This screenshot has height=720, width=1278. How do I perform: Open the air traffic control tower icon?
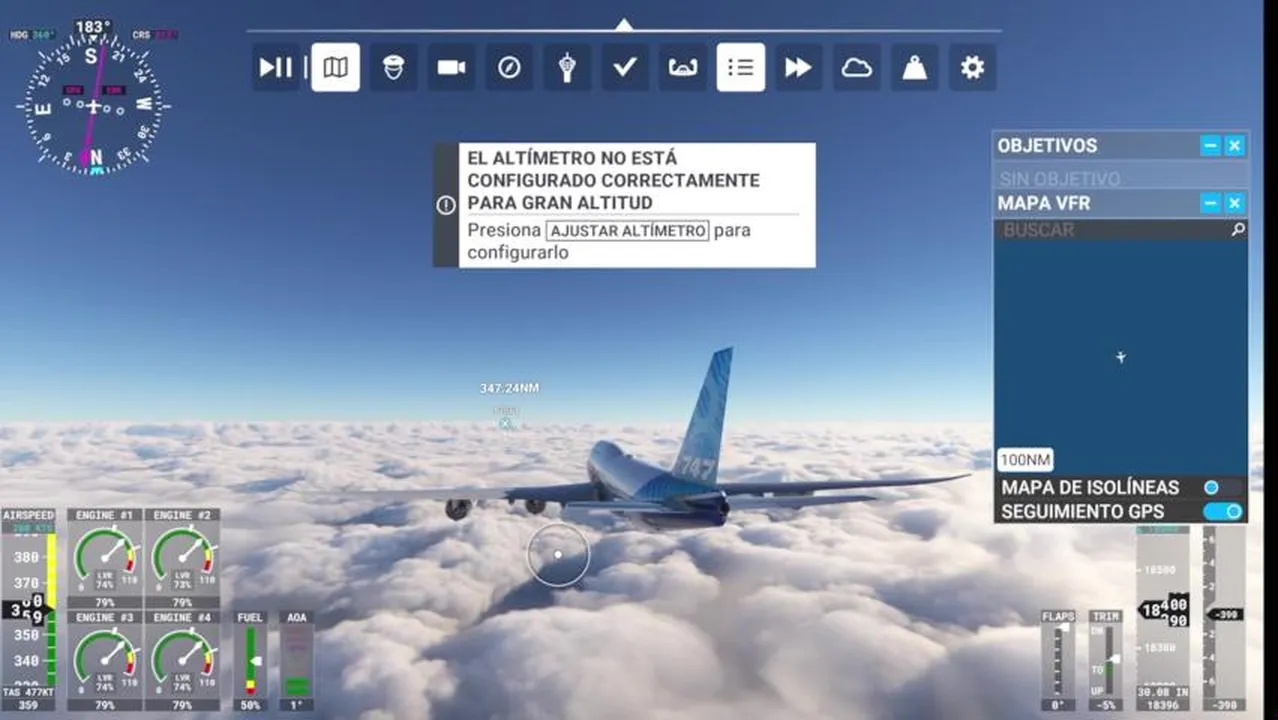tap(567, 67)
